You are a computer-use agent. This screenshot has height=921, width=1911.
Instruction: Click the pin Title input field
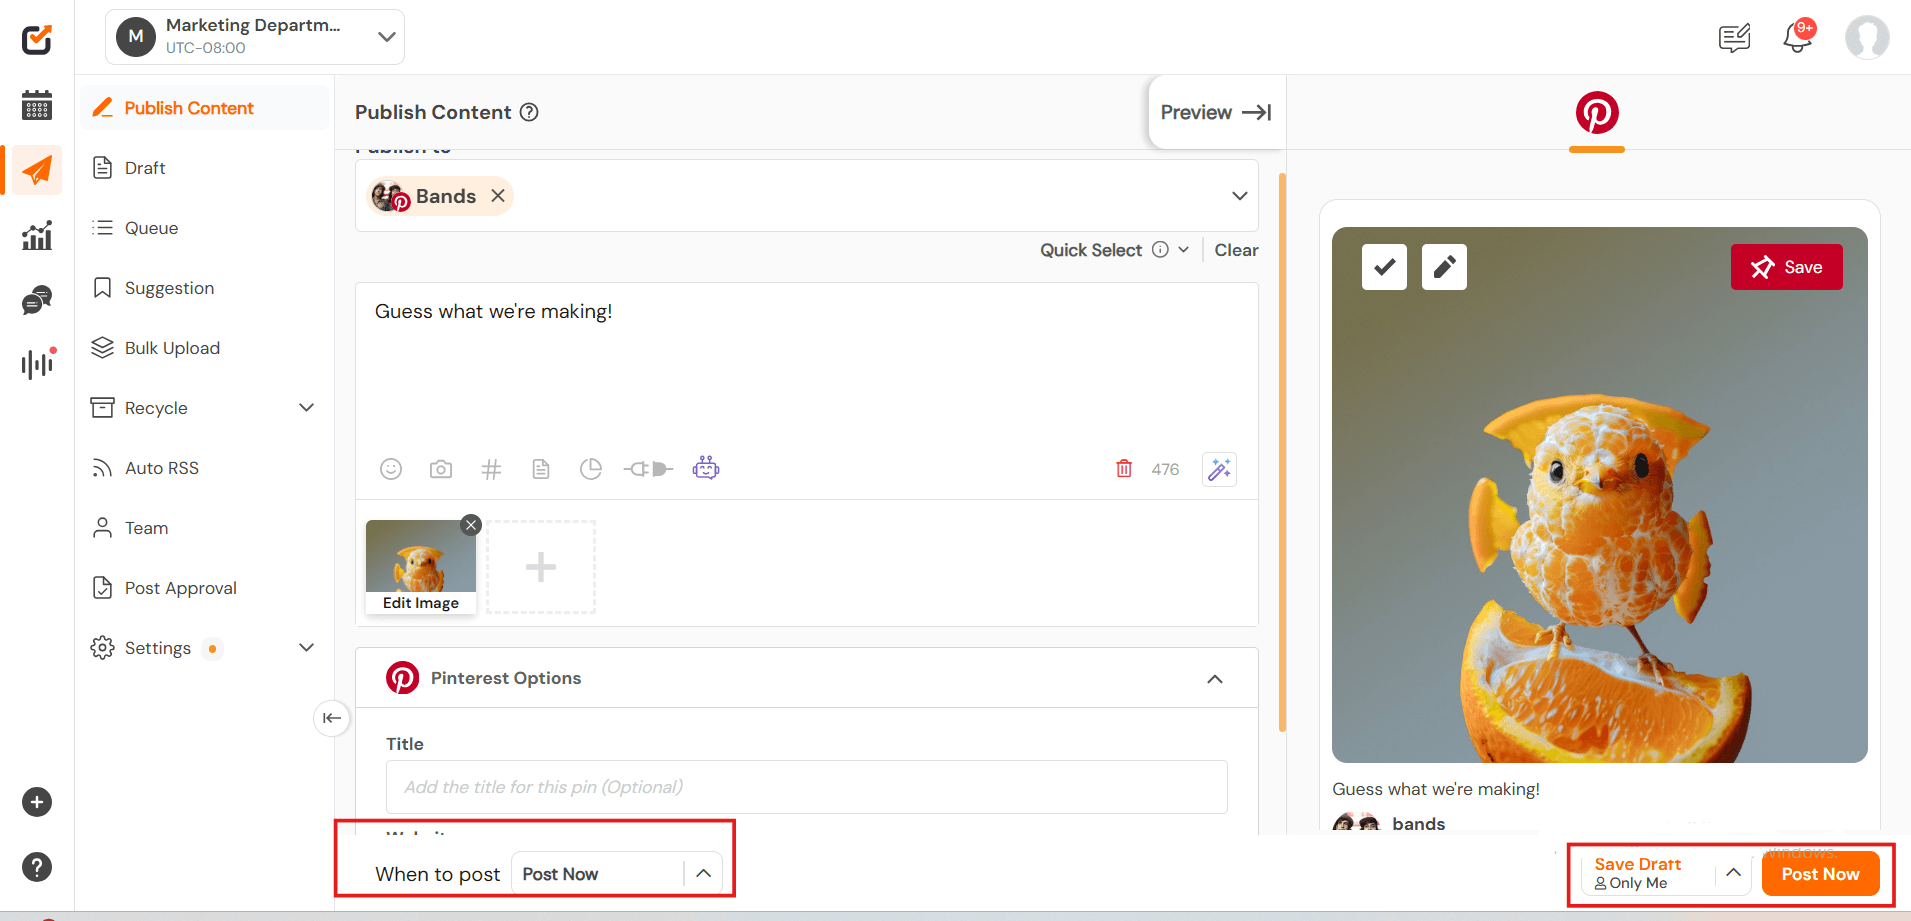click(x=806, y=787)
